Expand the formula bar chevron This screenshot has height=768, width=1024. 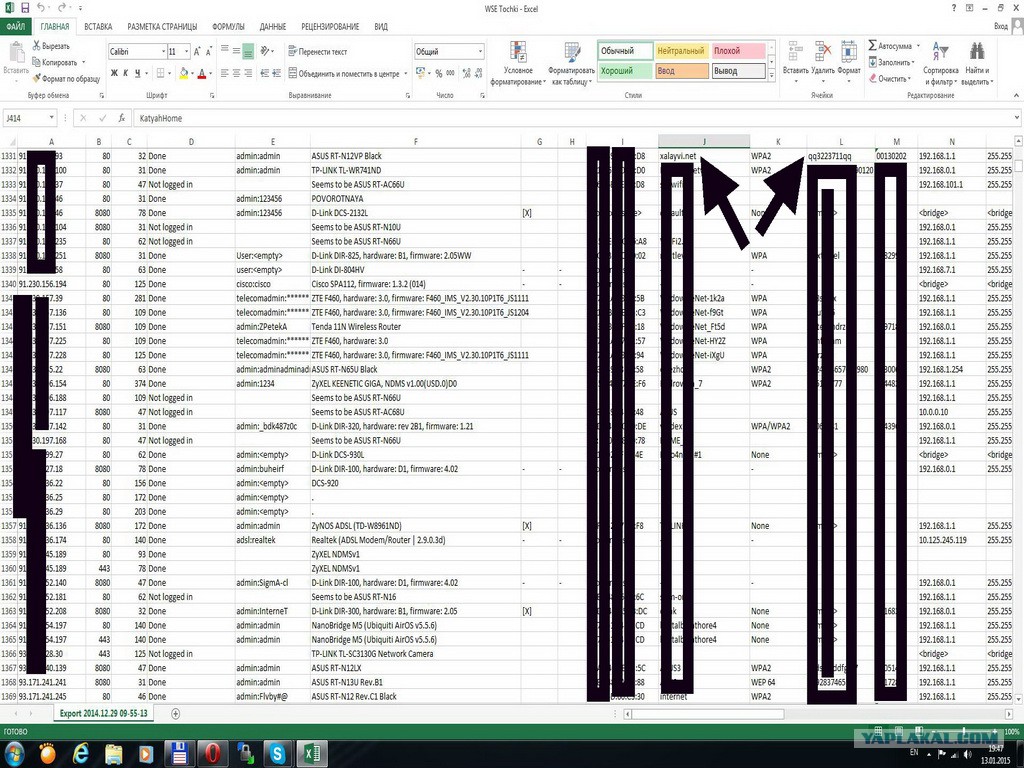pyautogui.click(x=1016, y=118)
